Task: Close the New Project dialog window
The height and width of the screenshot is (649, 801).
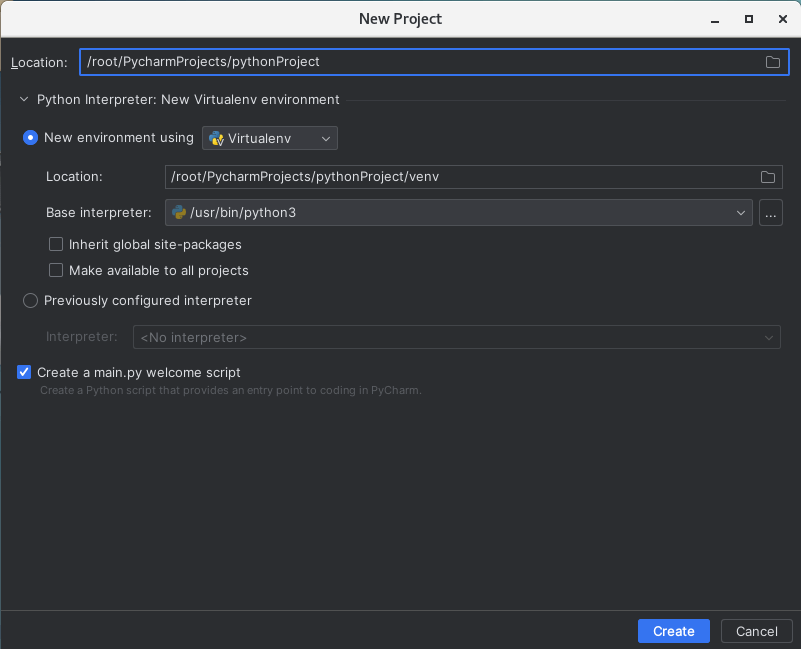Action: pyautogui.click(x=779, y=19)
